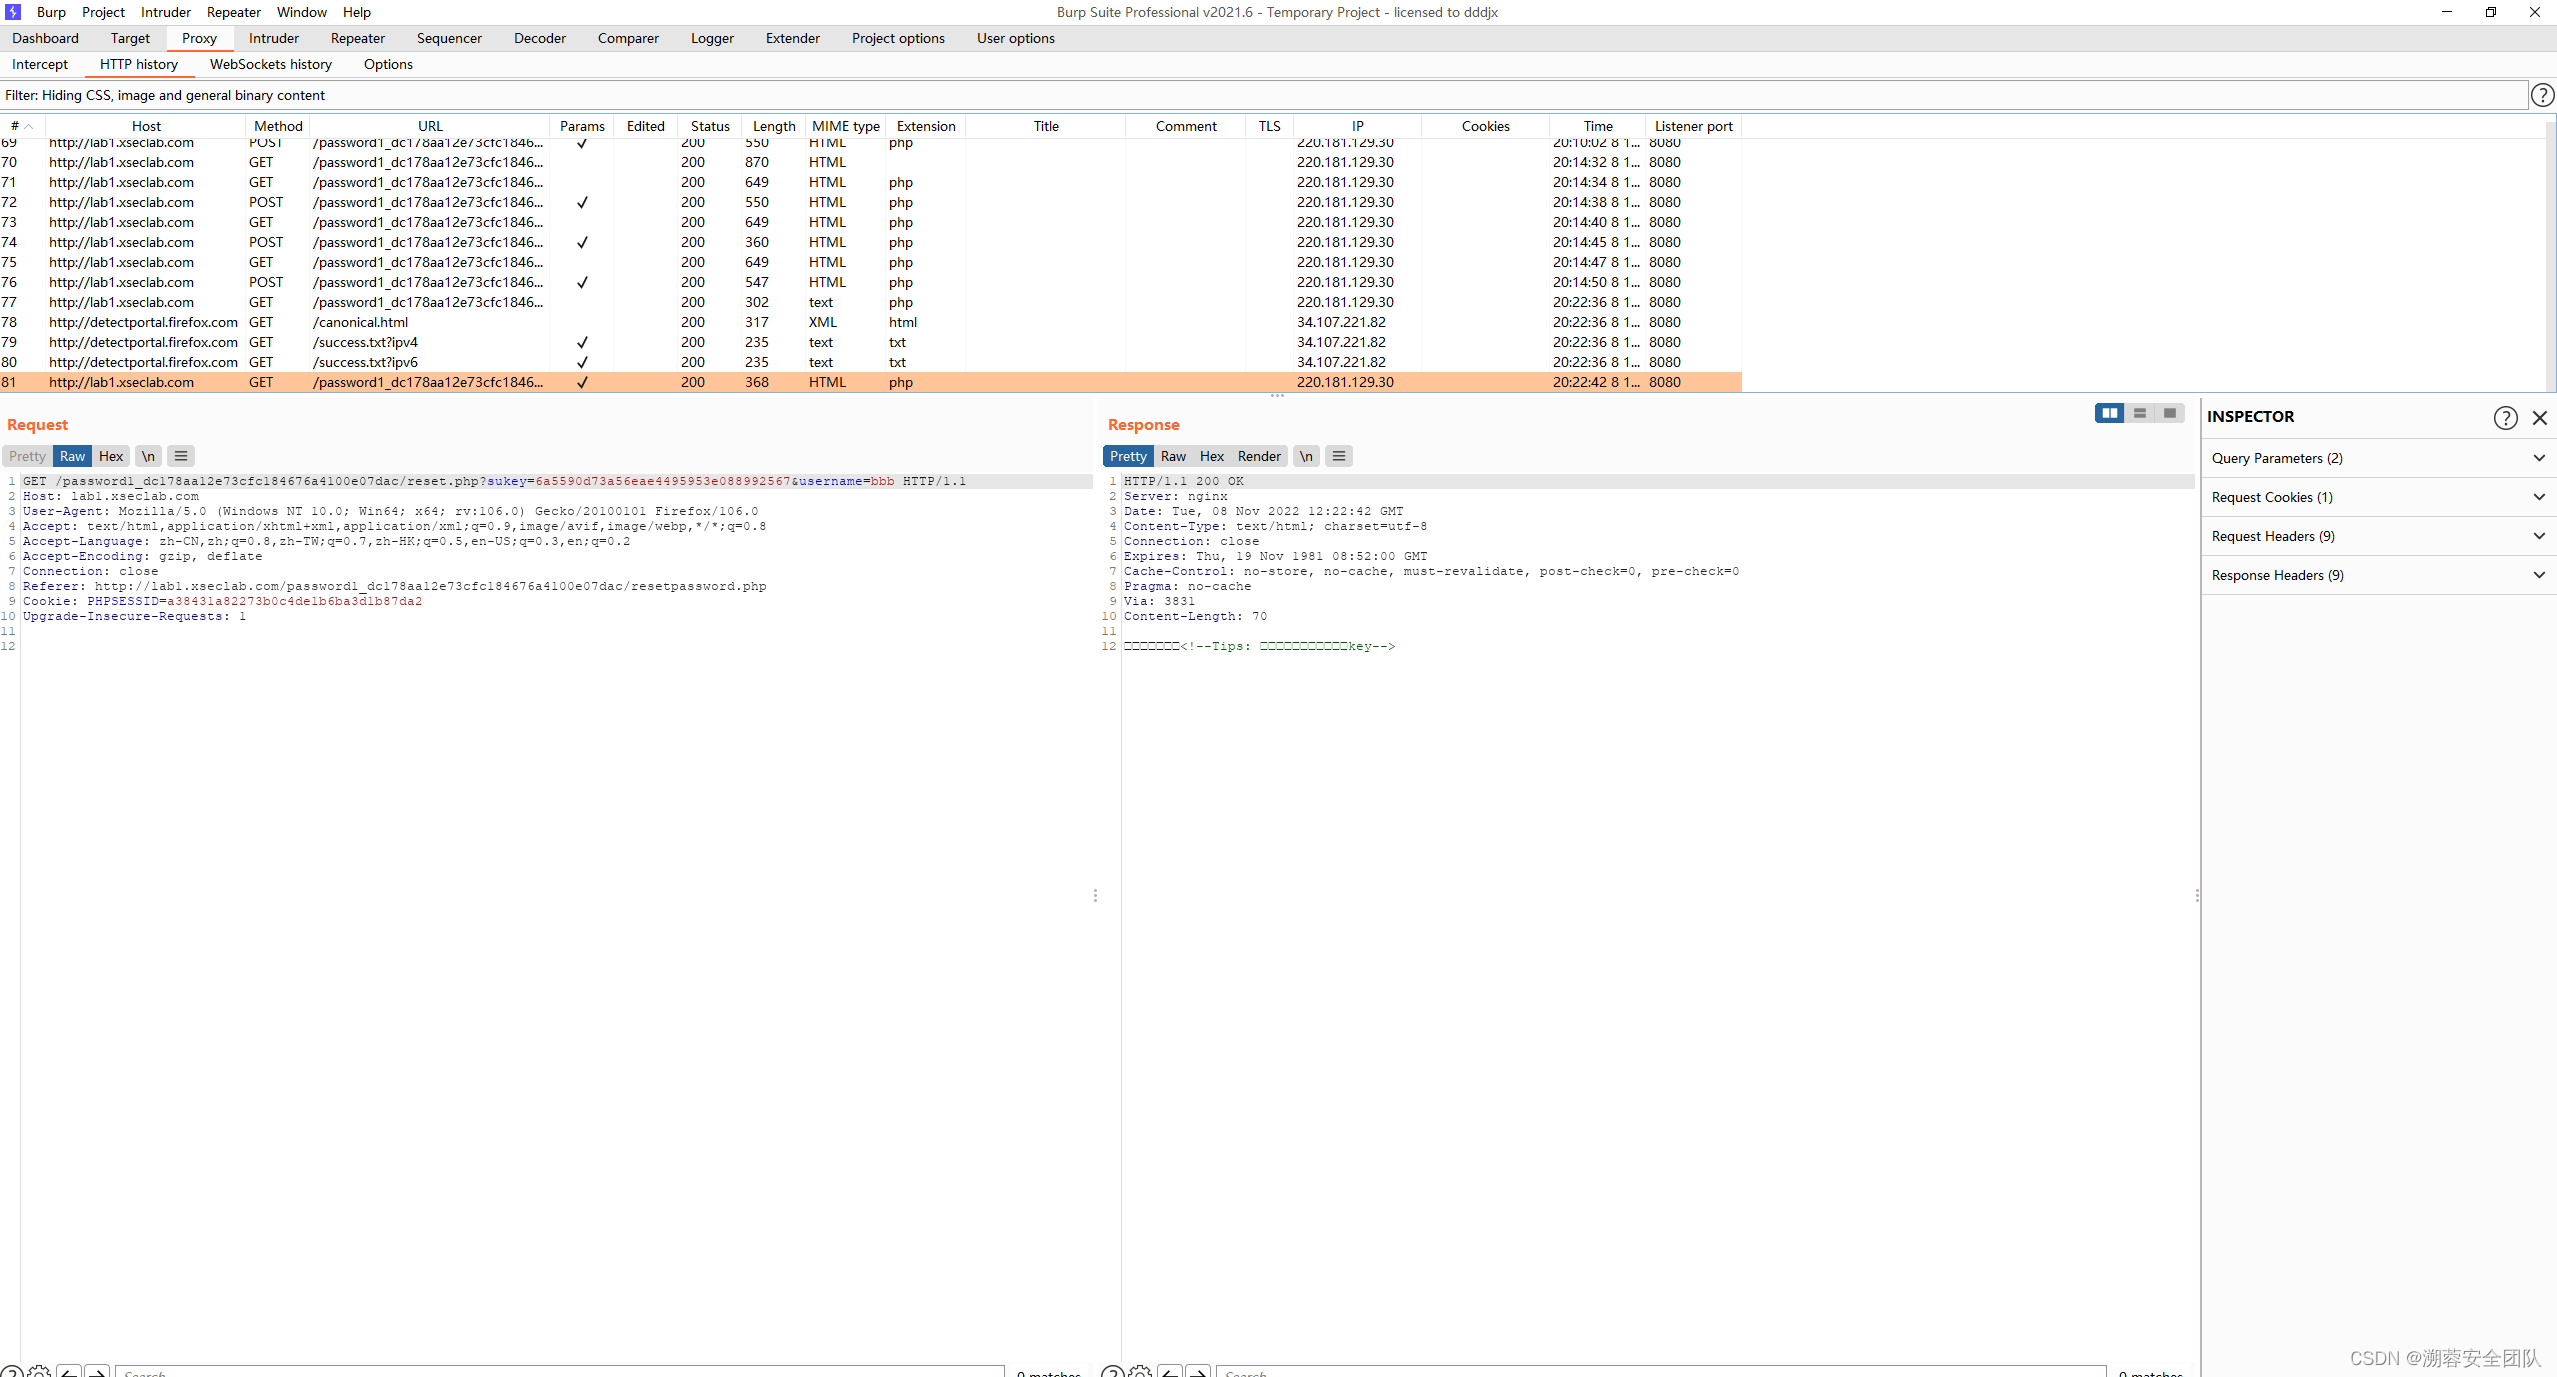Image resolution: width=2557 pixels, height=1377 pixels.
Task: Expand Query Parameters (2) section
Action: pyautogui.click(x=2378, y=458)
